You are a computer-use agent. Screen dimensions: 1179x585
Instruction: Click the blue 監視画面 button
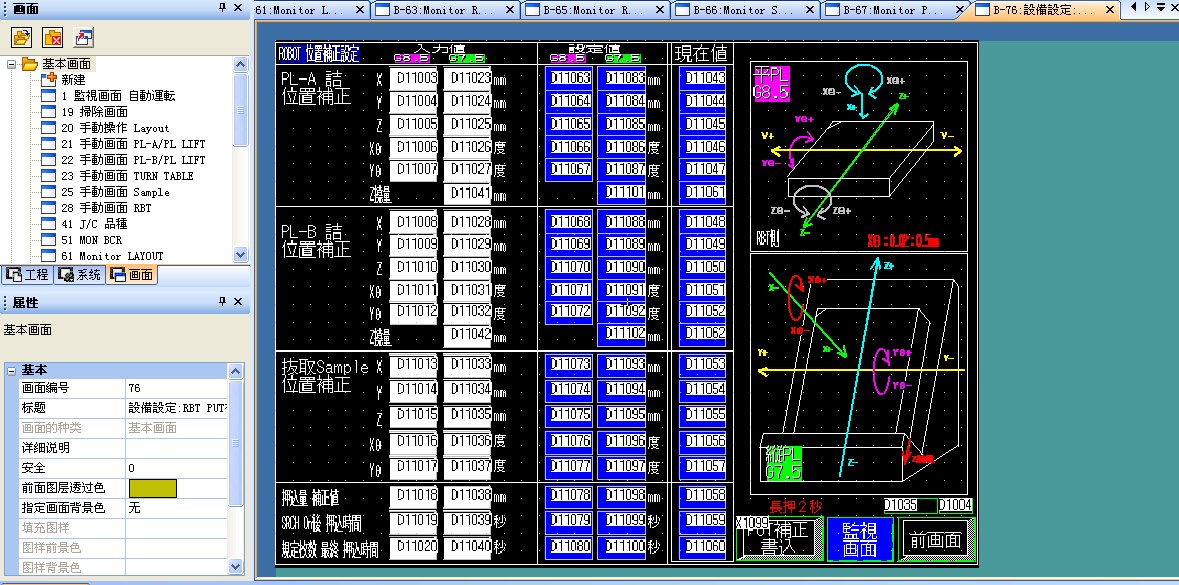coord(859,540)
